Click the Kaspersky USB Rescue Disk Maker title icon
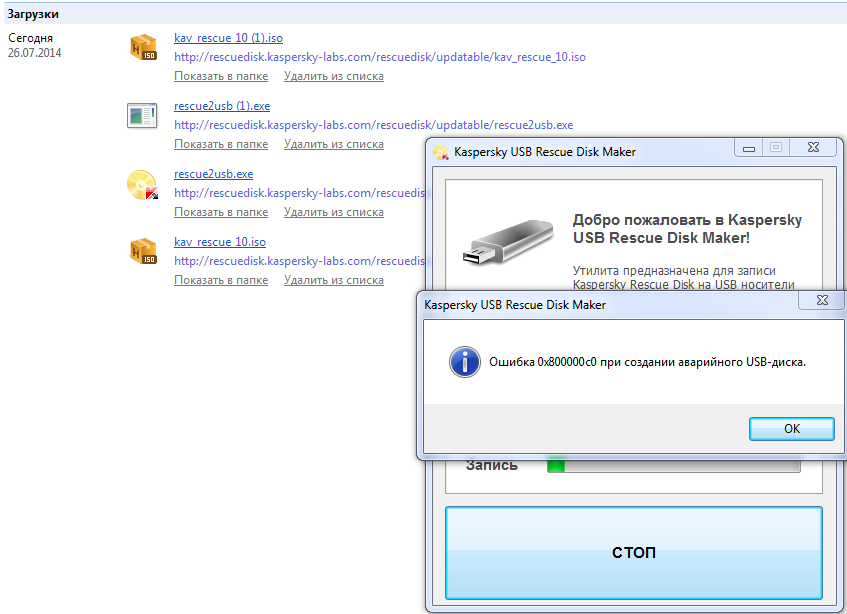This screenshot has width=847, height=614. click(x=441, y=152)
